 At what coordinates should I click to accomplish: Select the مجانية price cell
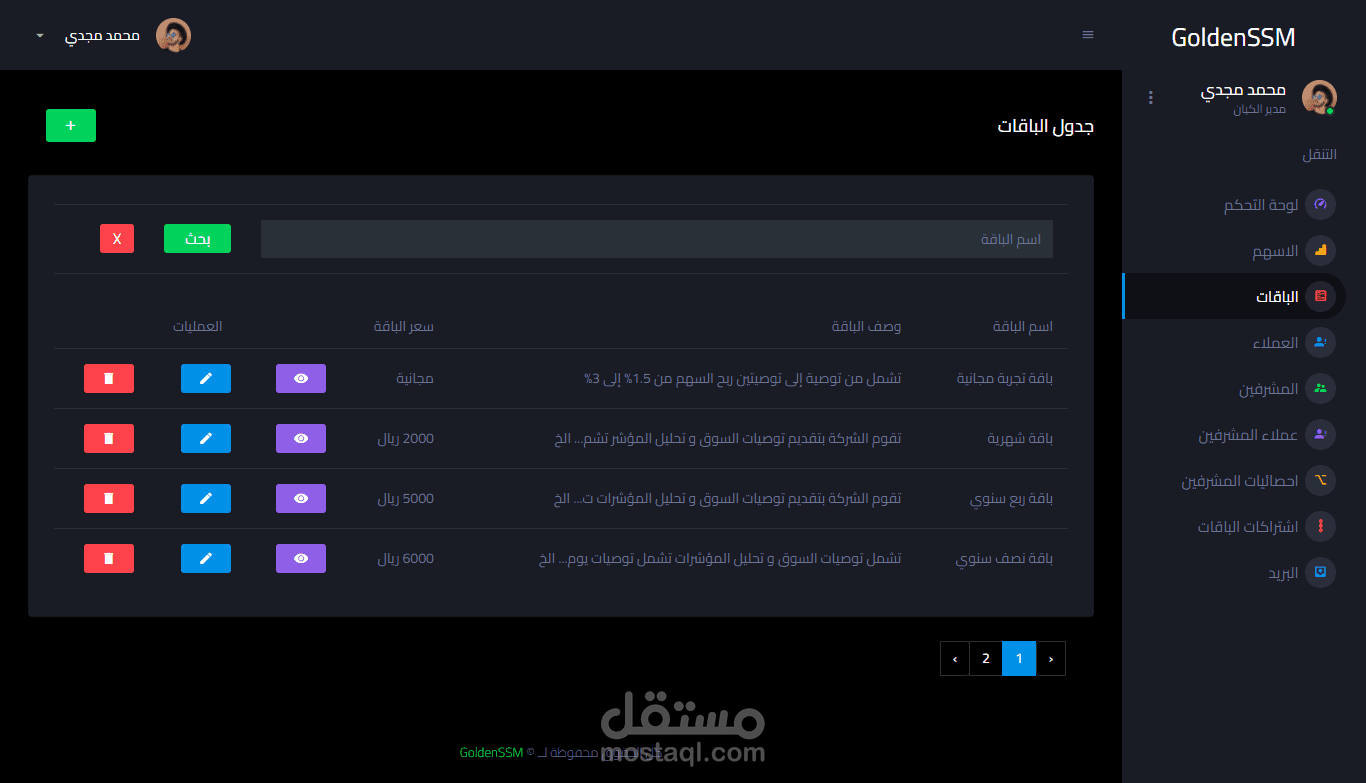[x=415, y=379]
